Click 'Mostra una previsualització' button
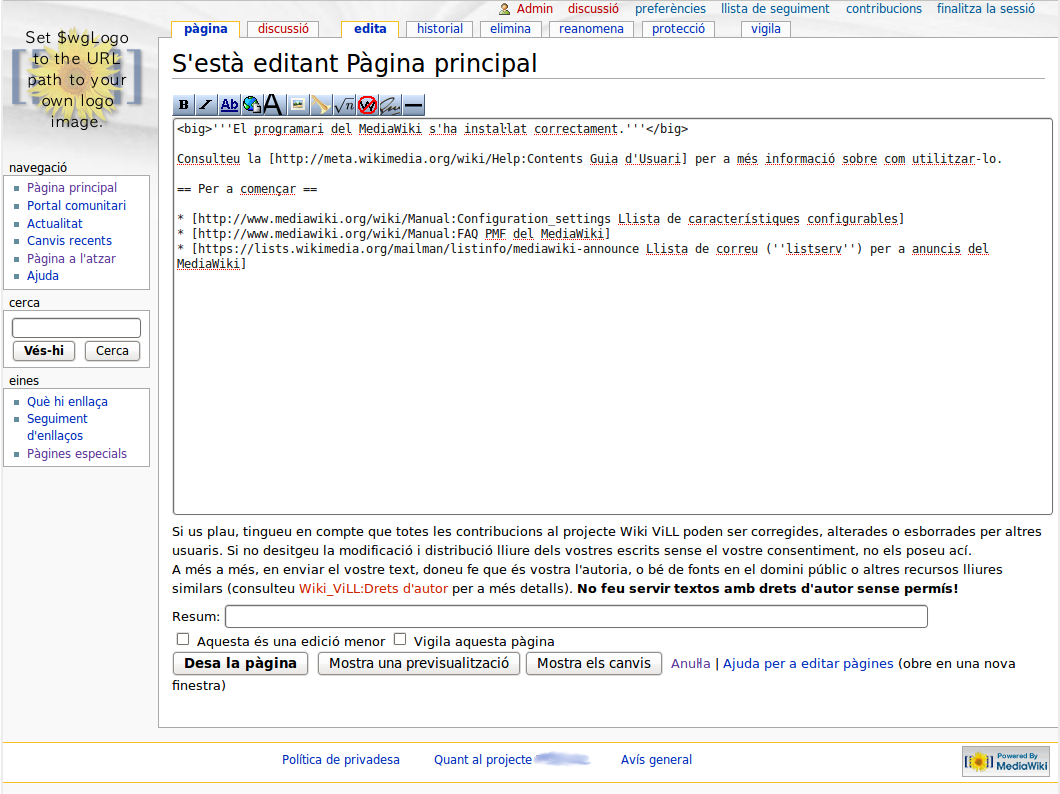The height and width of the screenshot is (794, 1060). pyautogui.click(x=418, y=664)
